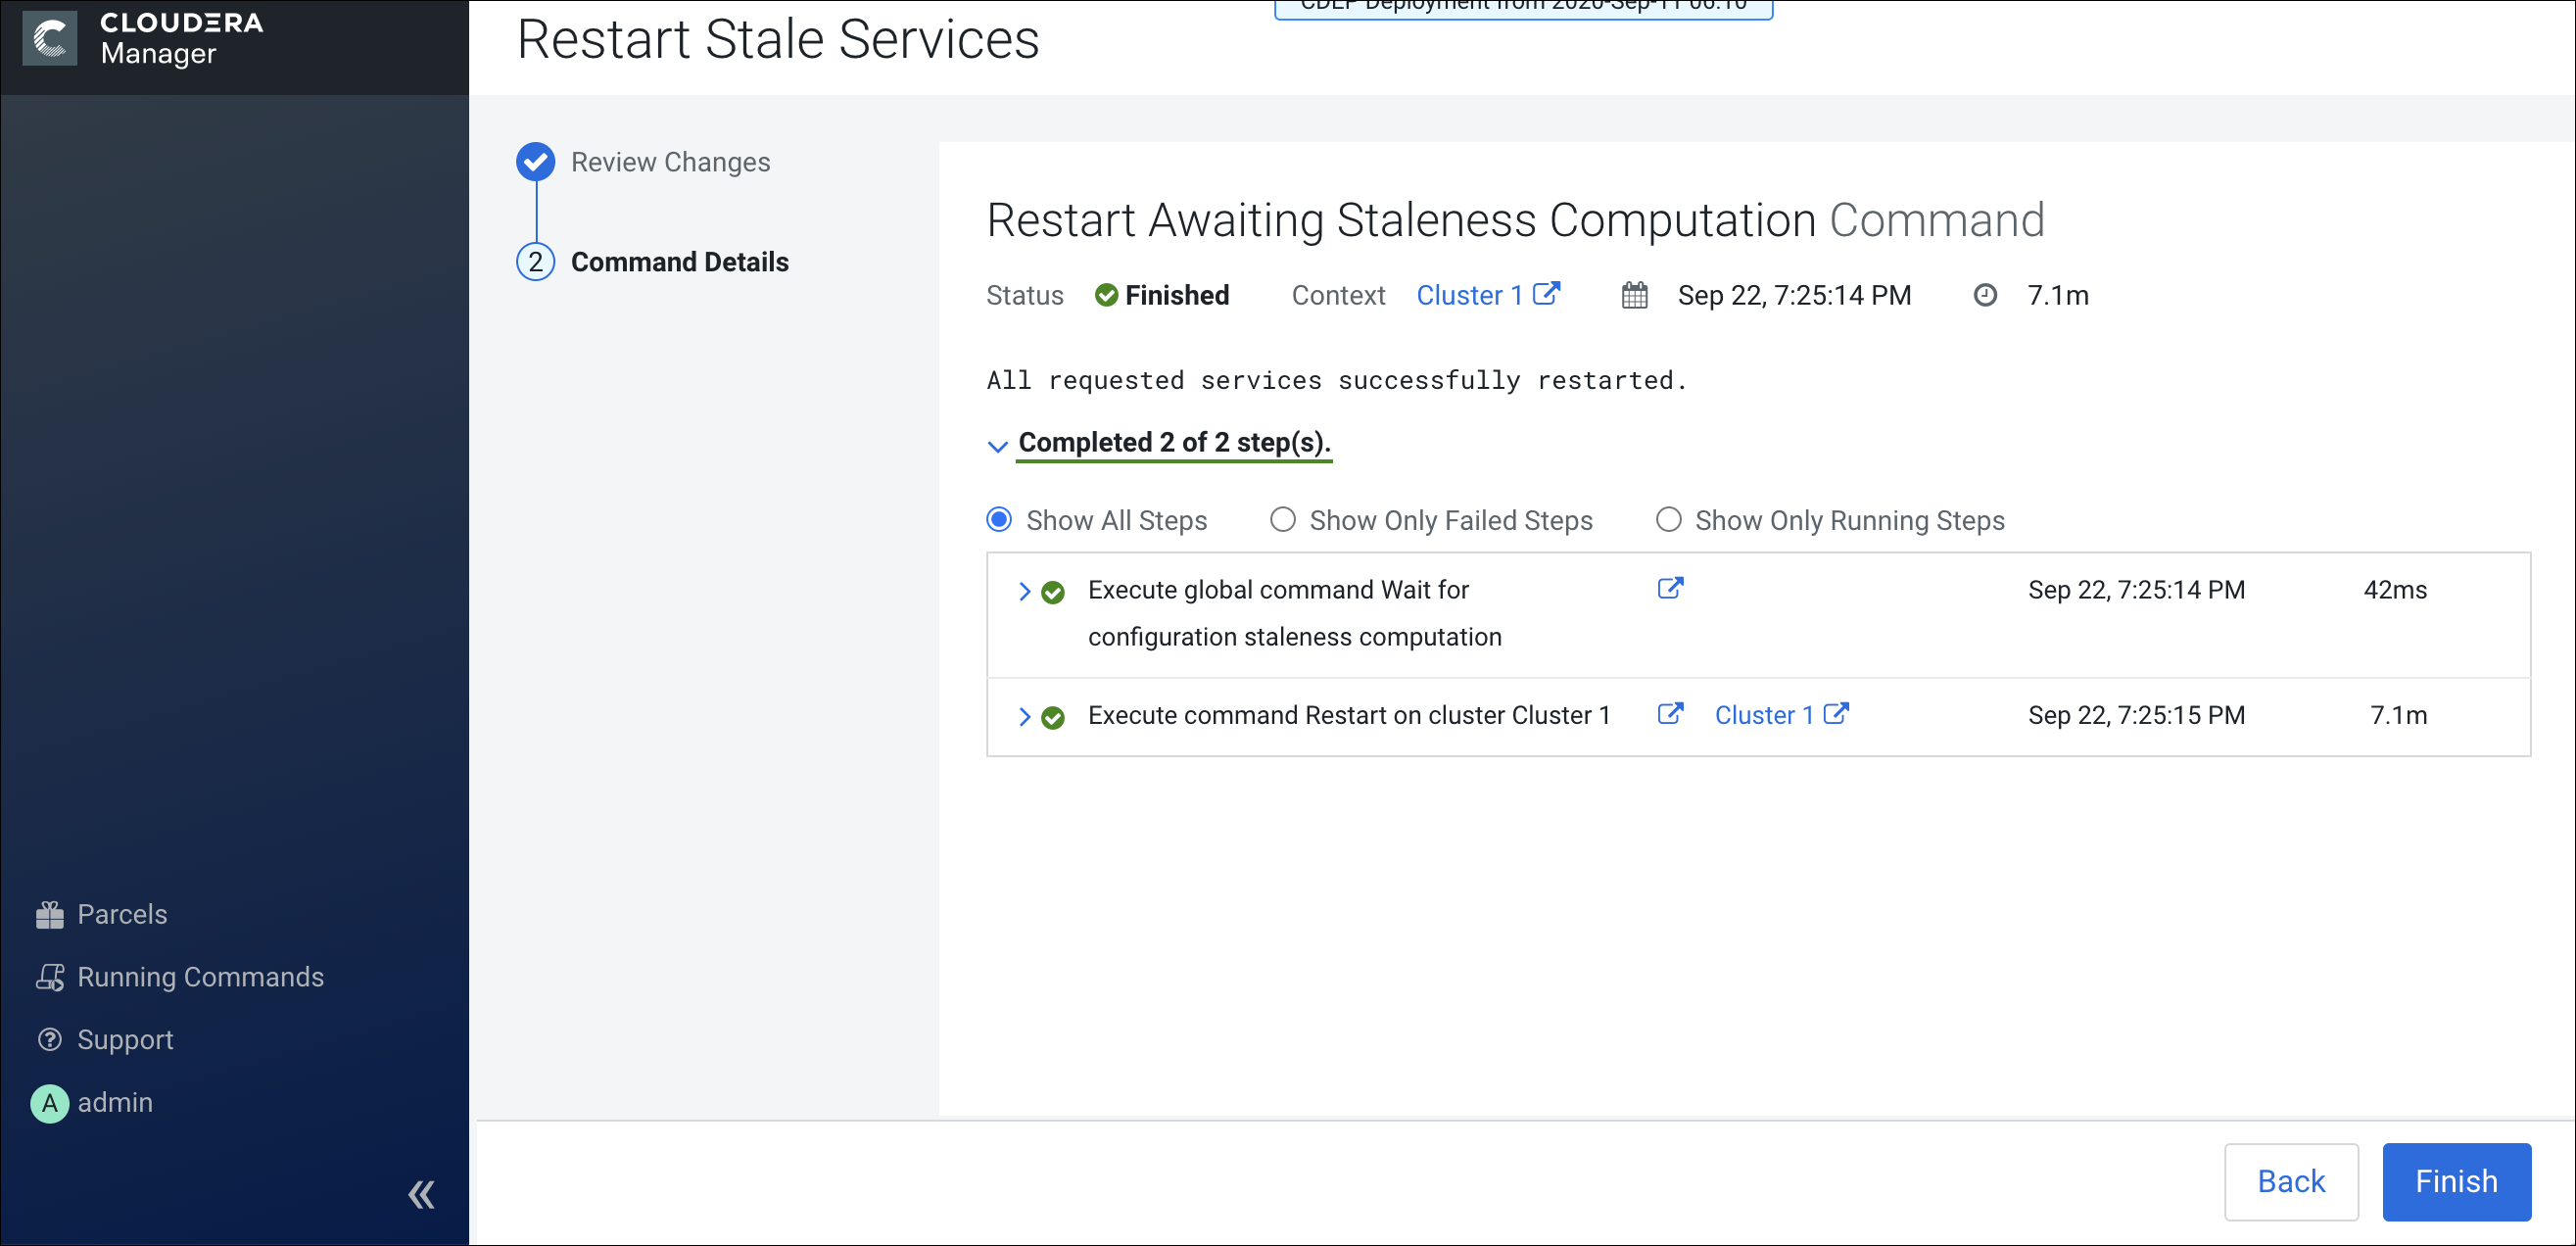Select Show All Steps radio button

click(999, 520)
